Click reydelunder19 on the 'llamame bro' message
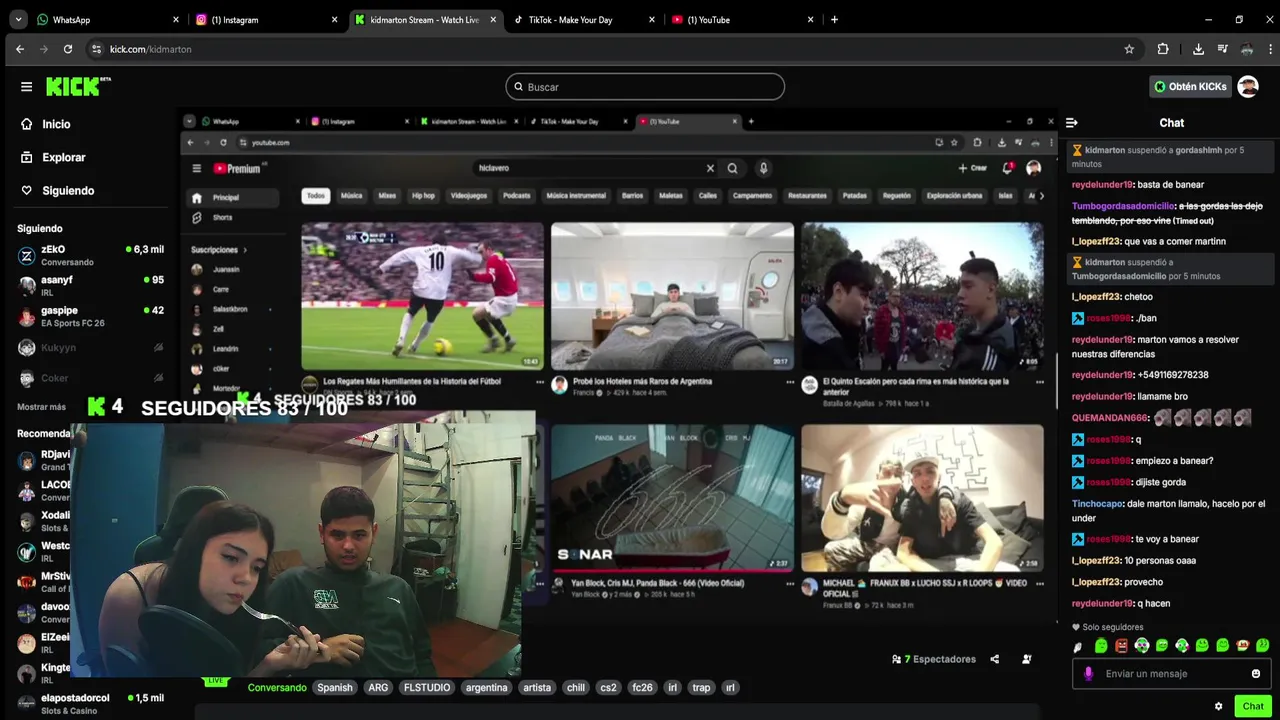The height and width of the screenshot is (720, 1280). coord(1102,397)
